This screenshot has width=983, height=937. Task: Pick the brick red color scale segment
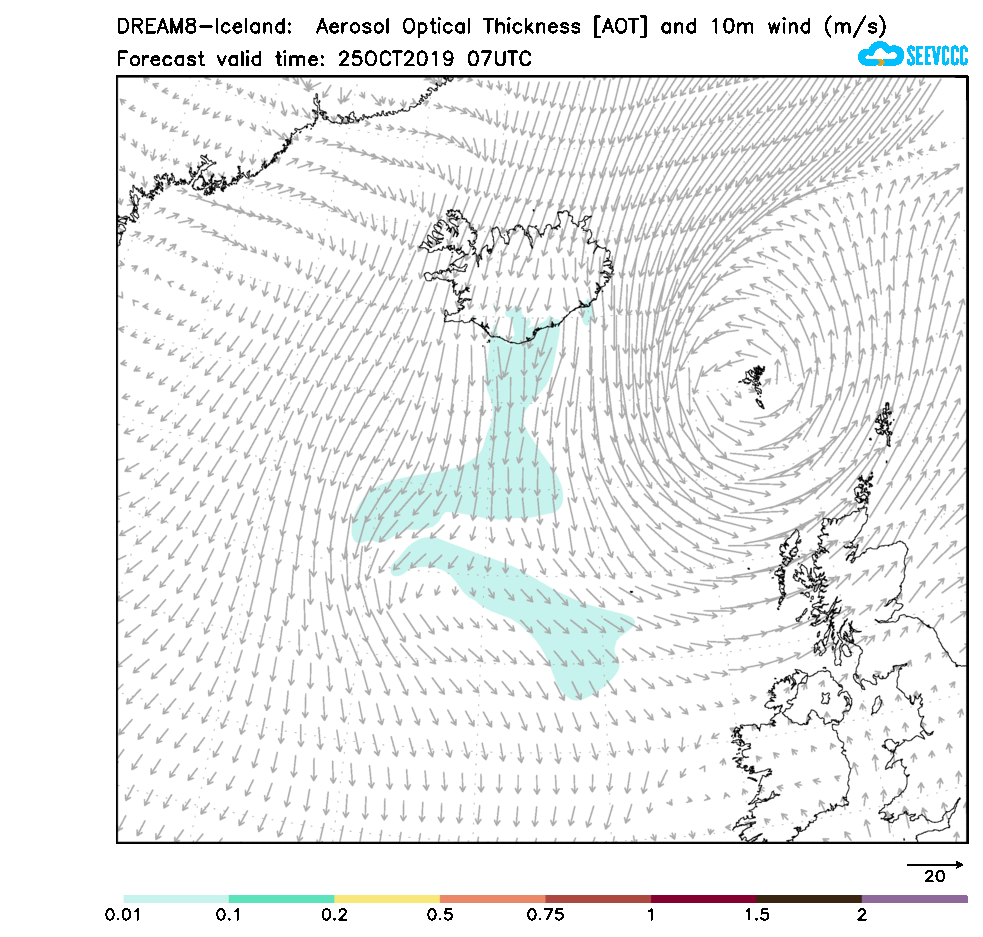[598, 899]
